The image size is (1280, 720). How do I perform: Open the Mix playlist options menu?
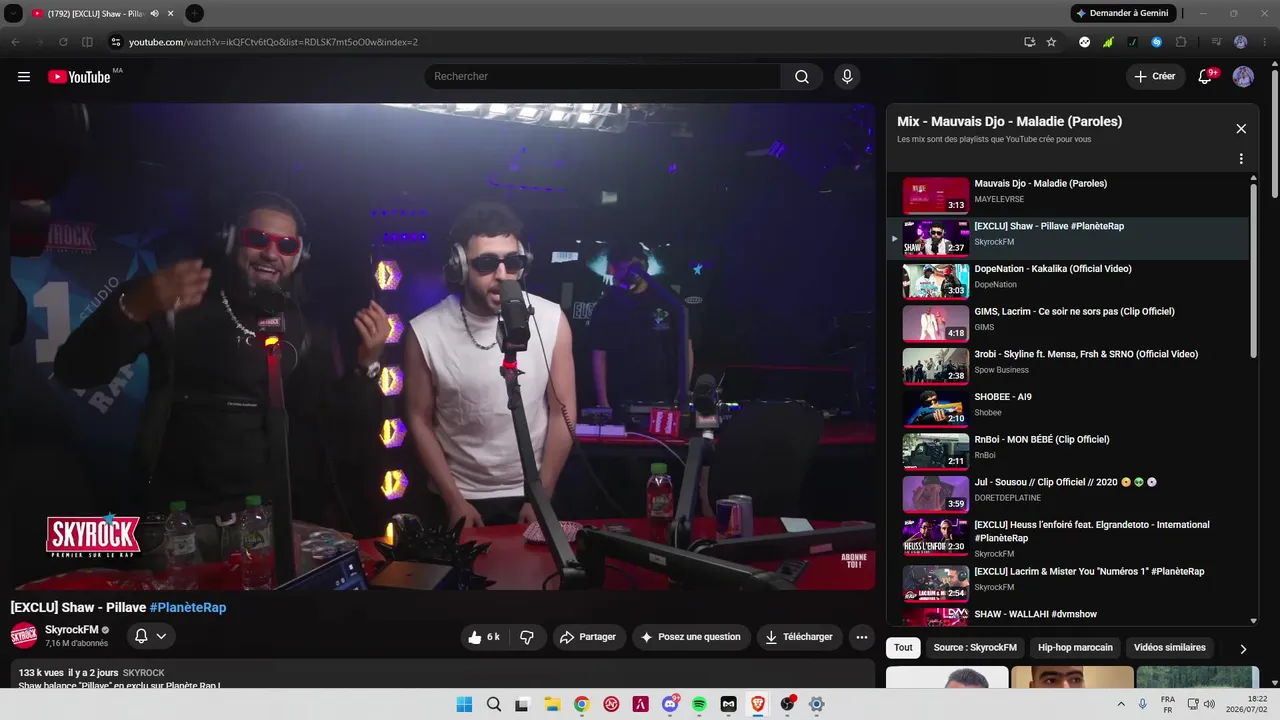(1241, 159)
